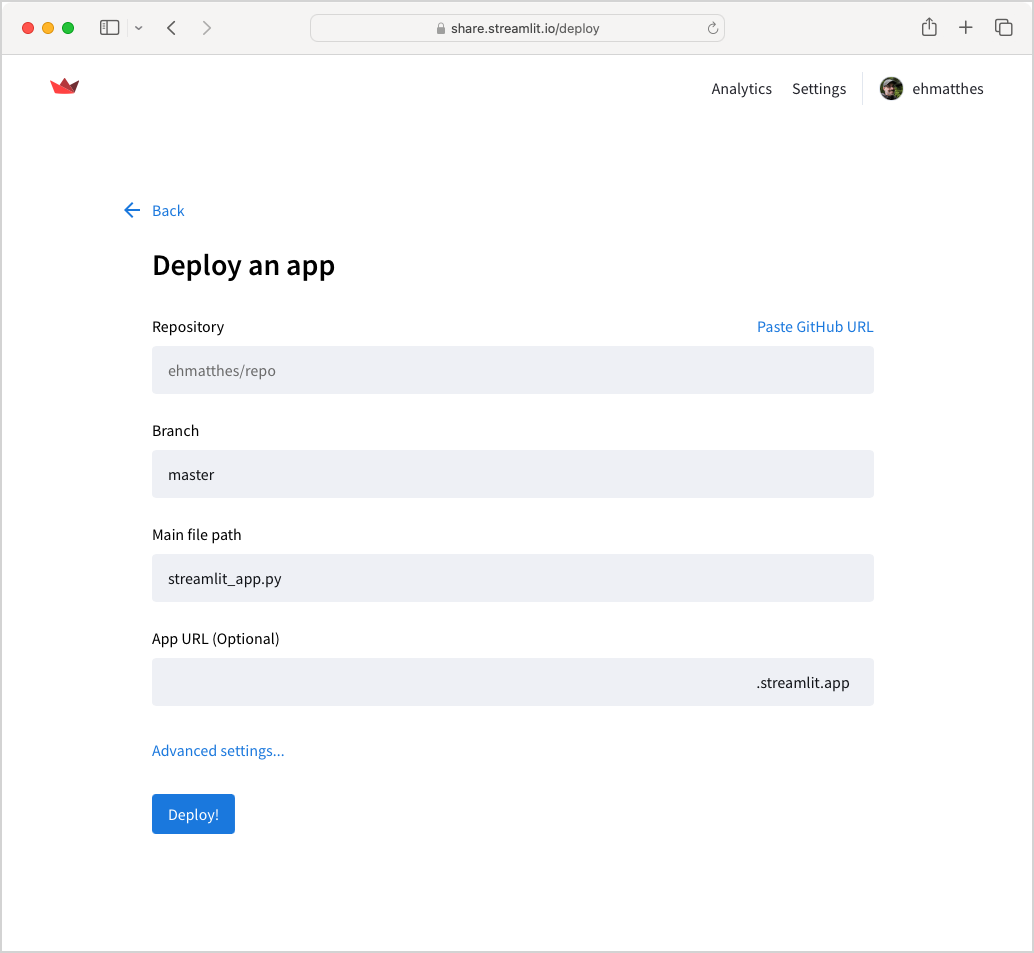Follow the Back link
Viewport: 1034px width, 953px height.
(168, 211)
